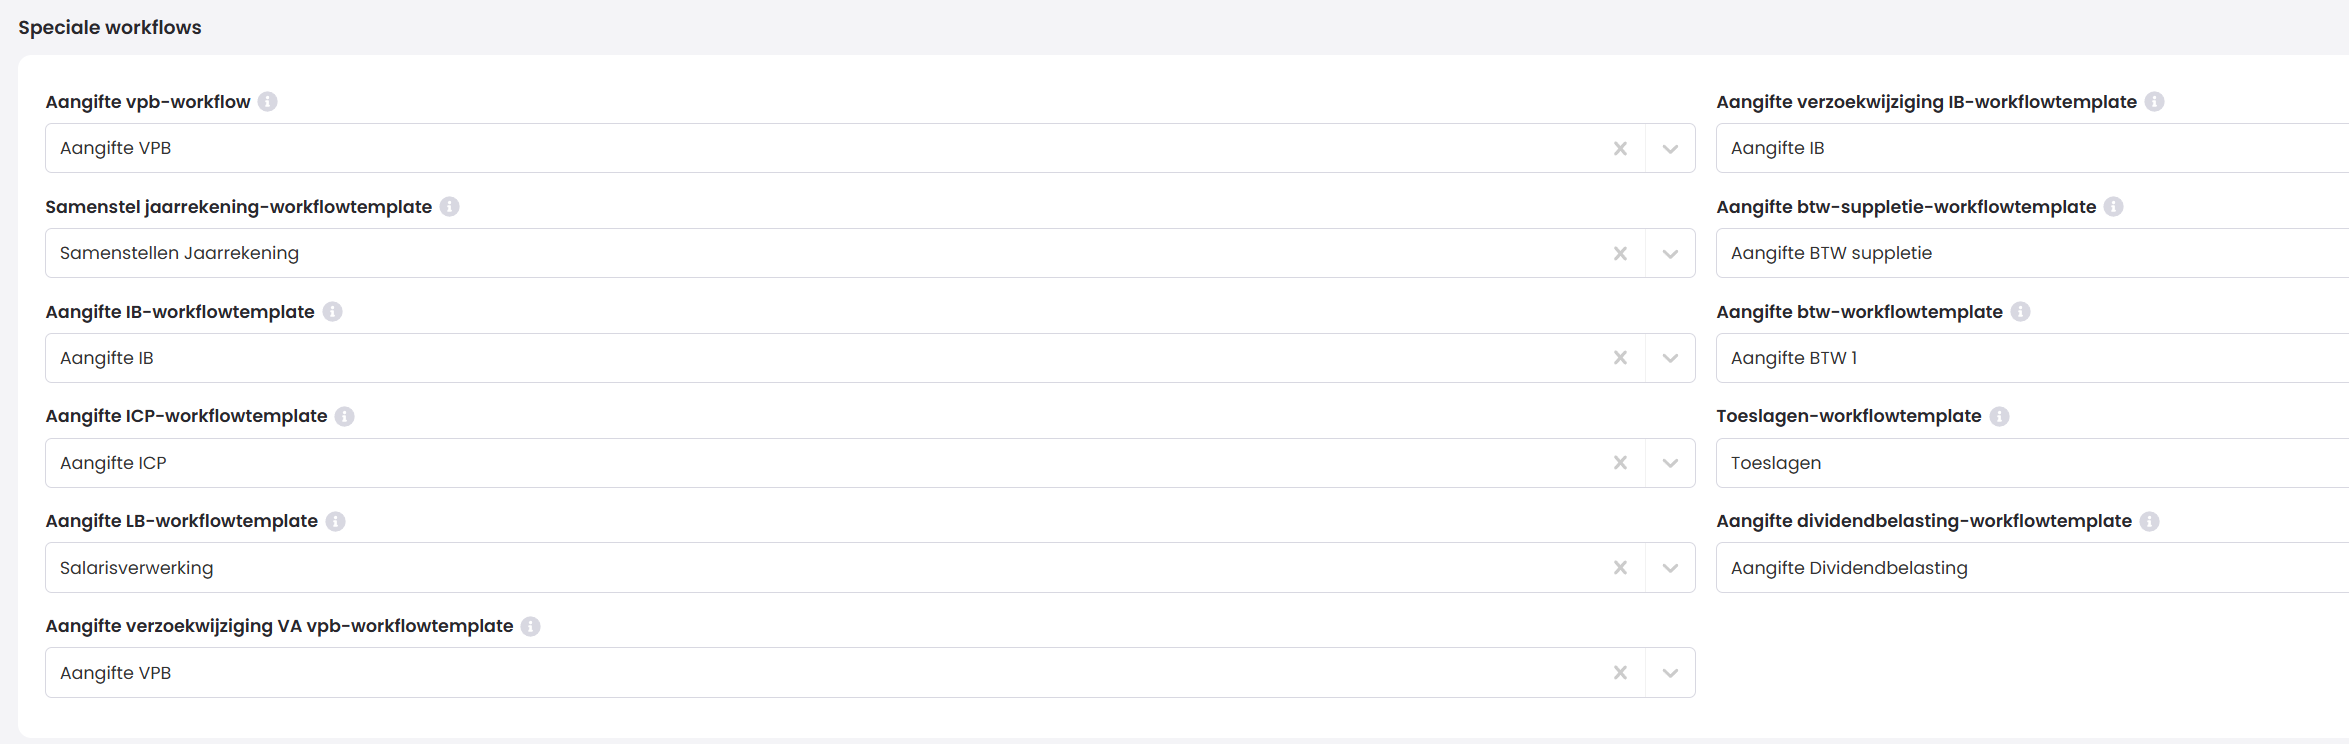Click info icon next to Aangifte btw-suppletie-workflowtemplate
This screenshot has width=2349, height=744.
[2114, 207]
